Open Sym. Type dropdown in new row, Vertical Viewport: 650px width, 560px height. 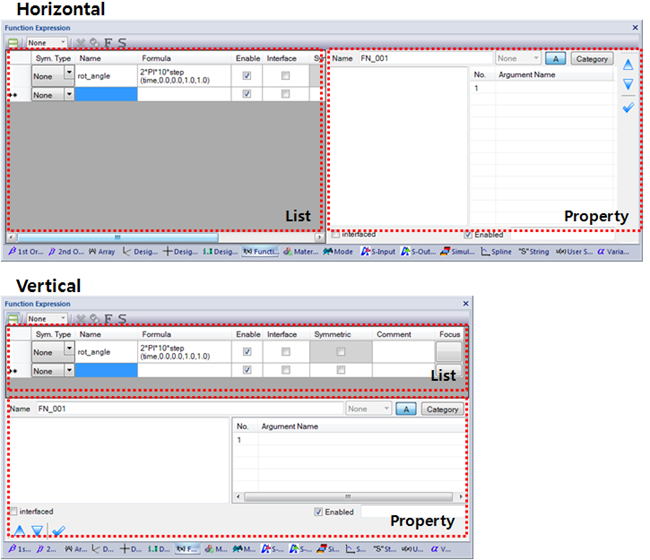point(69,370)
